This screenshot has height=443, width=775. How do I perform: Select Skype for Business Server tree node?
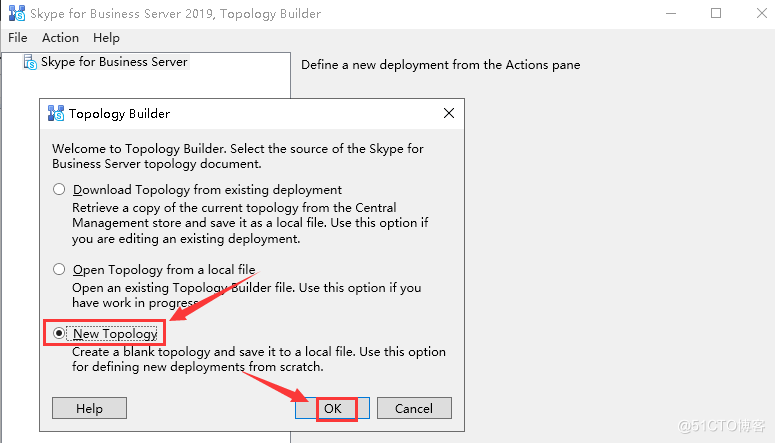(114, 62)
